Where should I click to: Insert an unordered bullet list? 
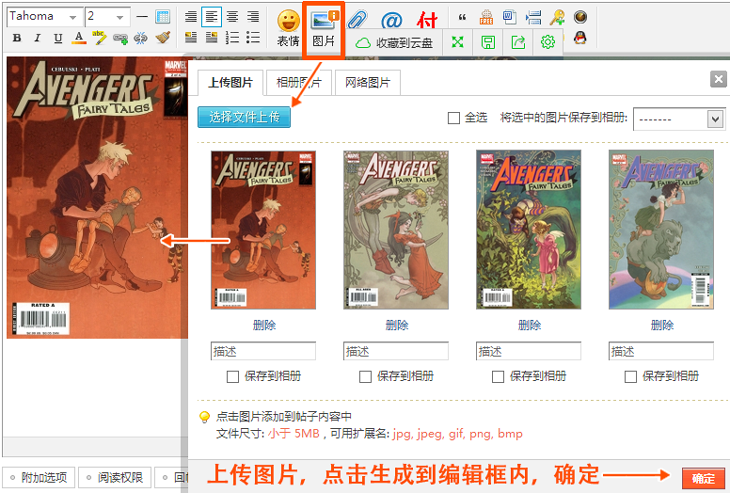pyautogui.click(x=253, y=37)
